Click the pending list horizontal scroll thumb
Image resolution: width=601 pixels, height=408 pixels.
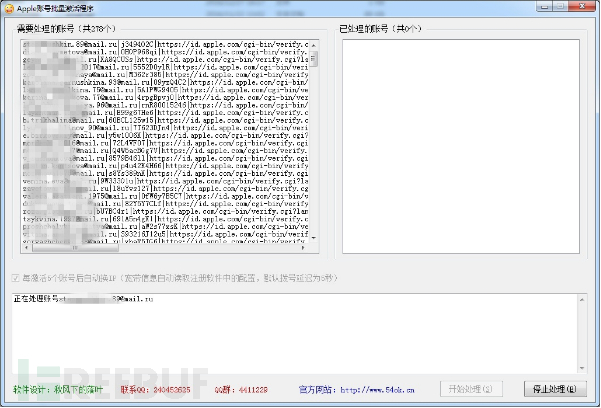pyautogui.click(x=75, y=248)
